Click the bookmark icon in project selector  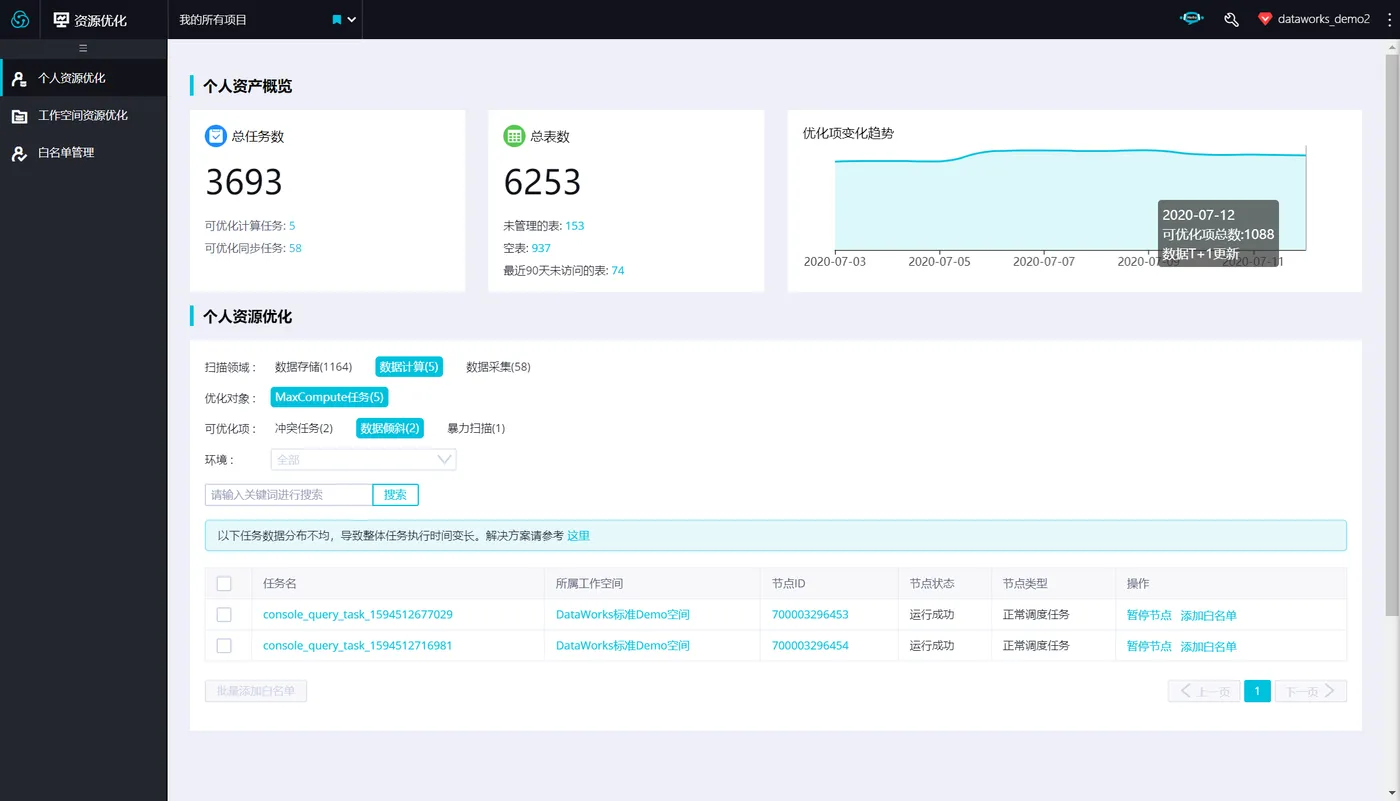(x=337, y=20)
